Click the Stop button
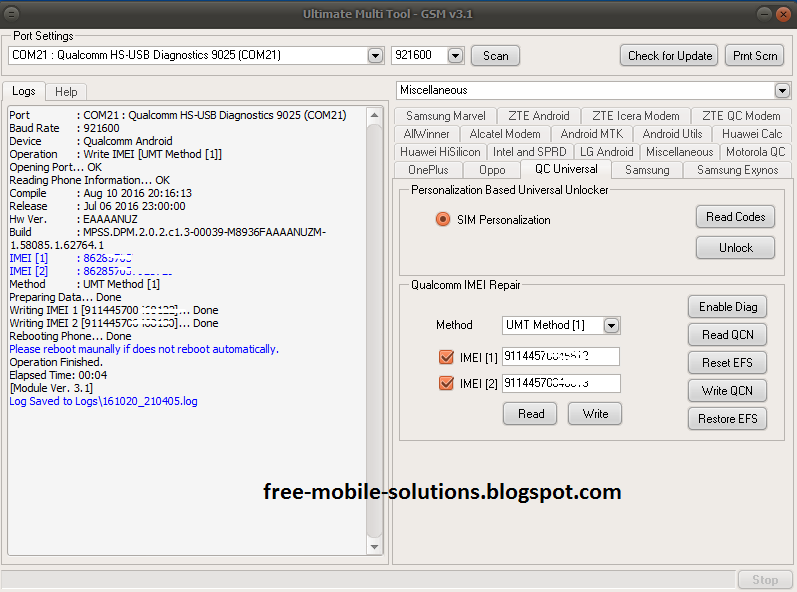This screenshot has width=797, height=592. pyautogui.click(x=765, y=580)
